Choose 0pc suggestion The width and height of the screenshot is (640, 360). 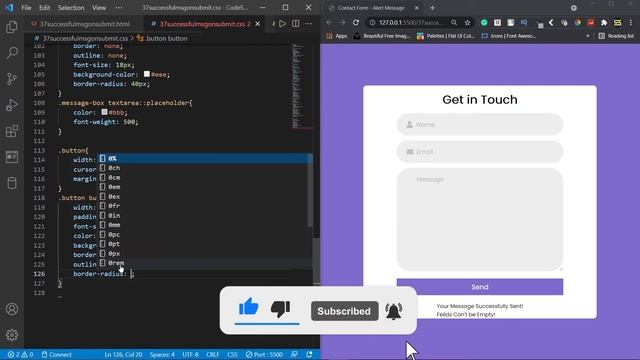204,234
